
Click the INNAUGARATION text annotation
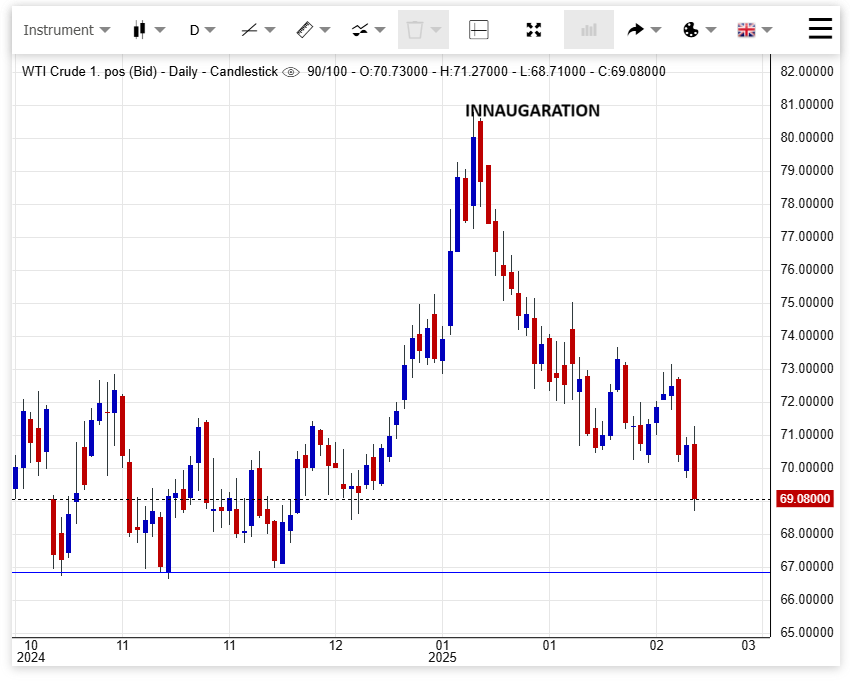tap(532, 111)
